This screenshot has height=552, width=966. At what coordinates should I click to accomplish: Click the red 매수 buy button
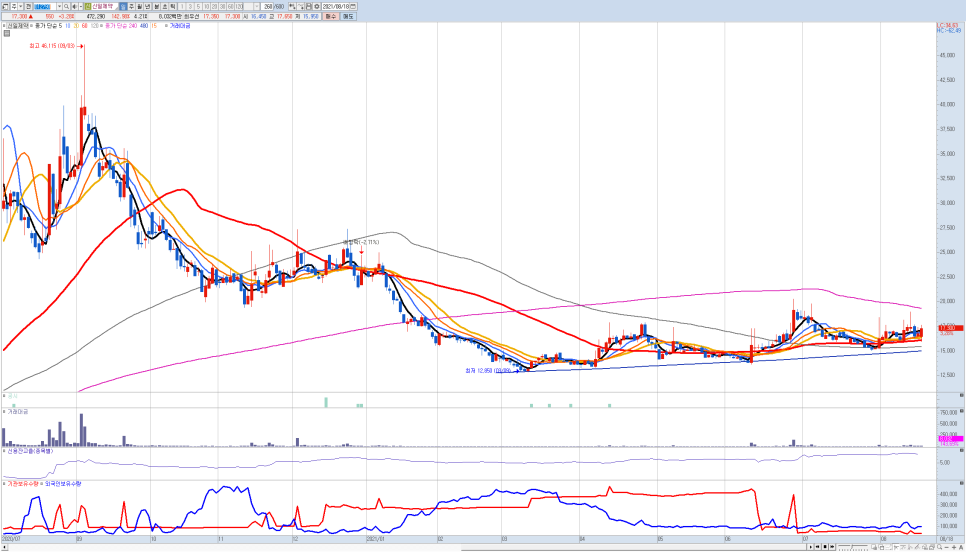coord(331,17)
